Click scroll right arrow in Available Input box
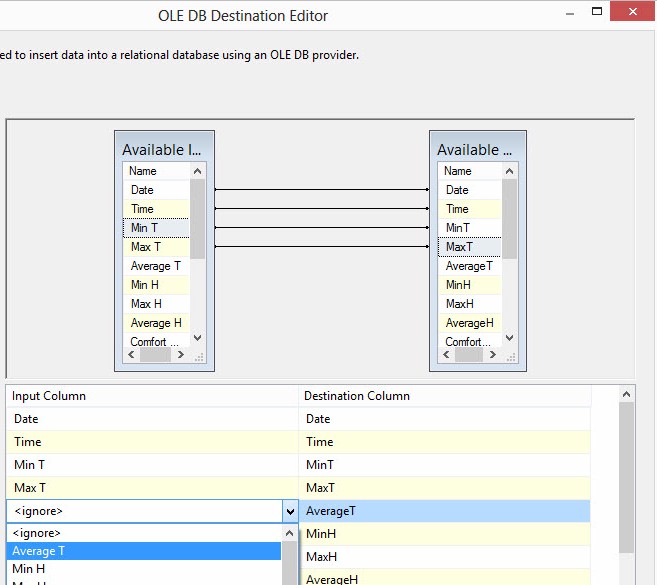The image size is (657, 585). [180, 355]
